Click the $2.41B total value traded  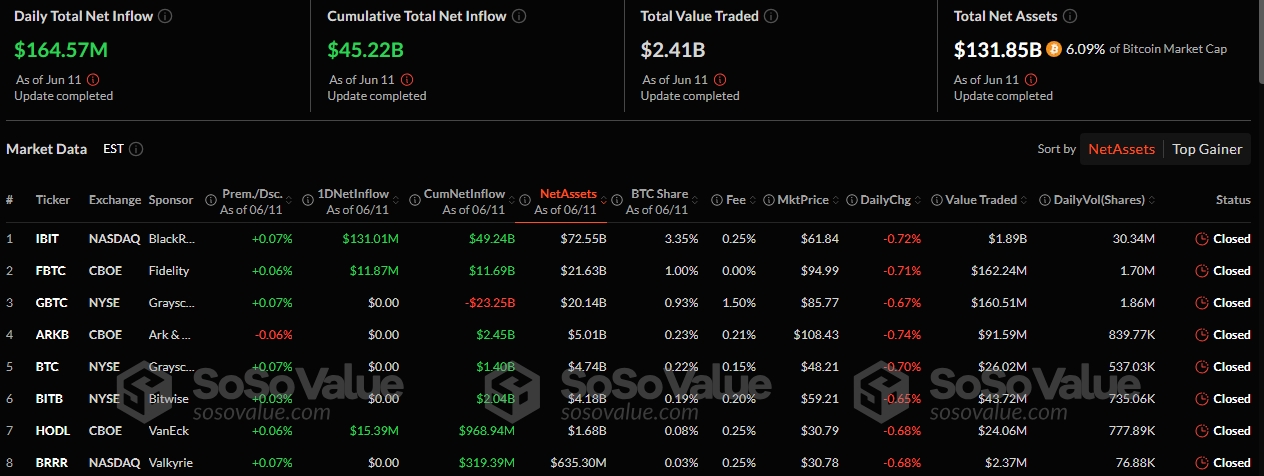click(672, 49)
